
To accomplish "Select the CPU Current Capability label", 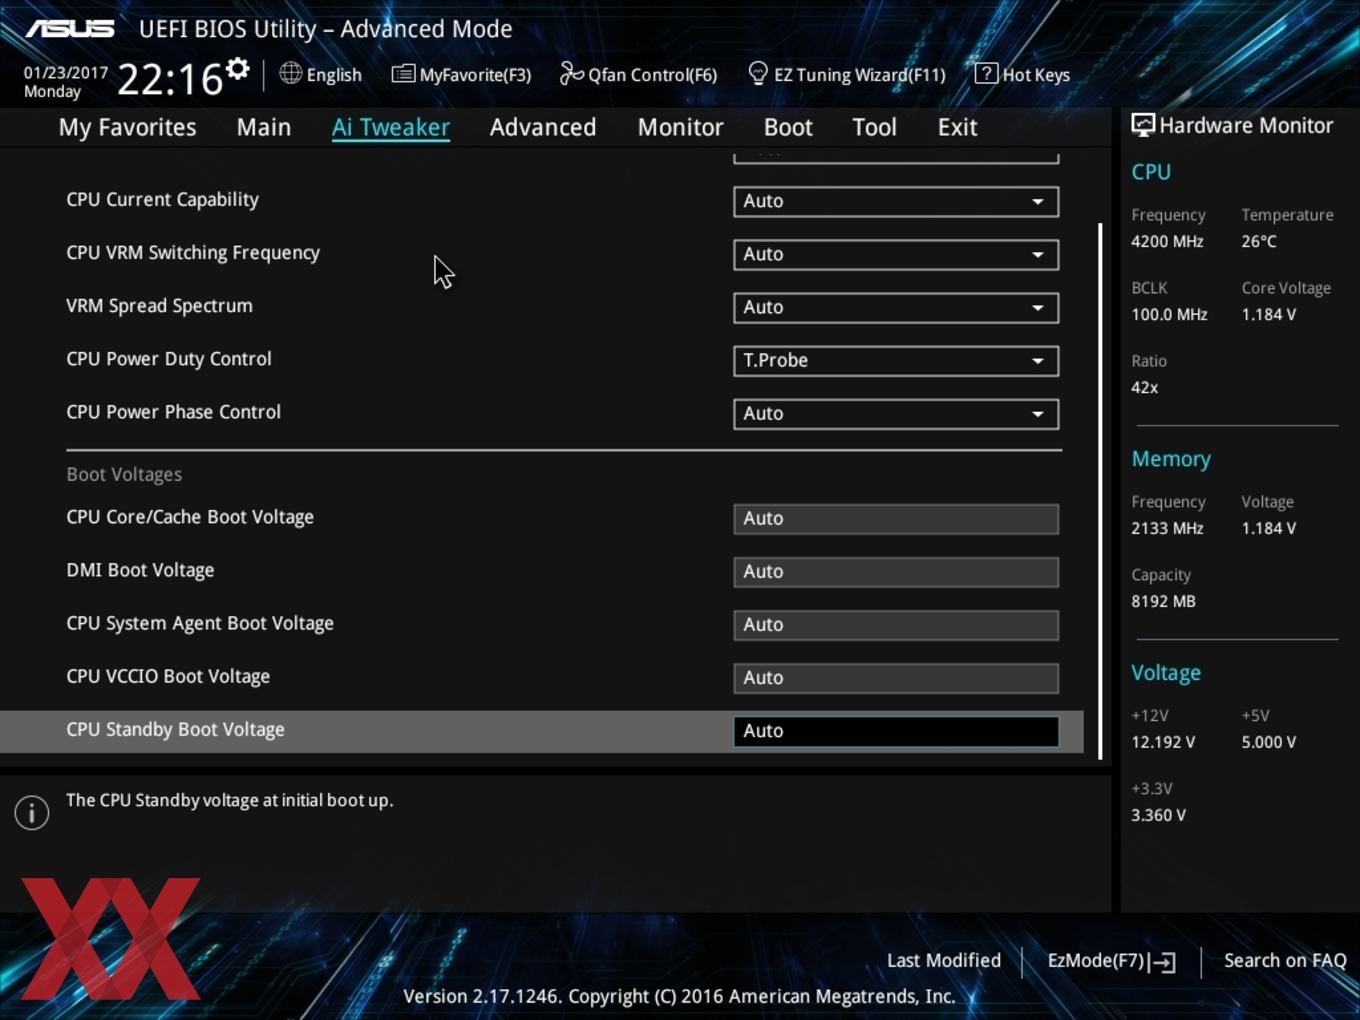I will (162, 199).
